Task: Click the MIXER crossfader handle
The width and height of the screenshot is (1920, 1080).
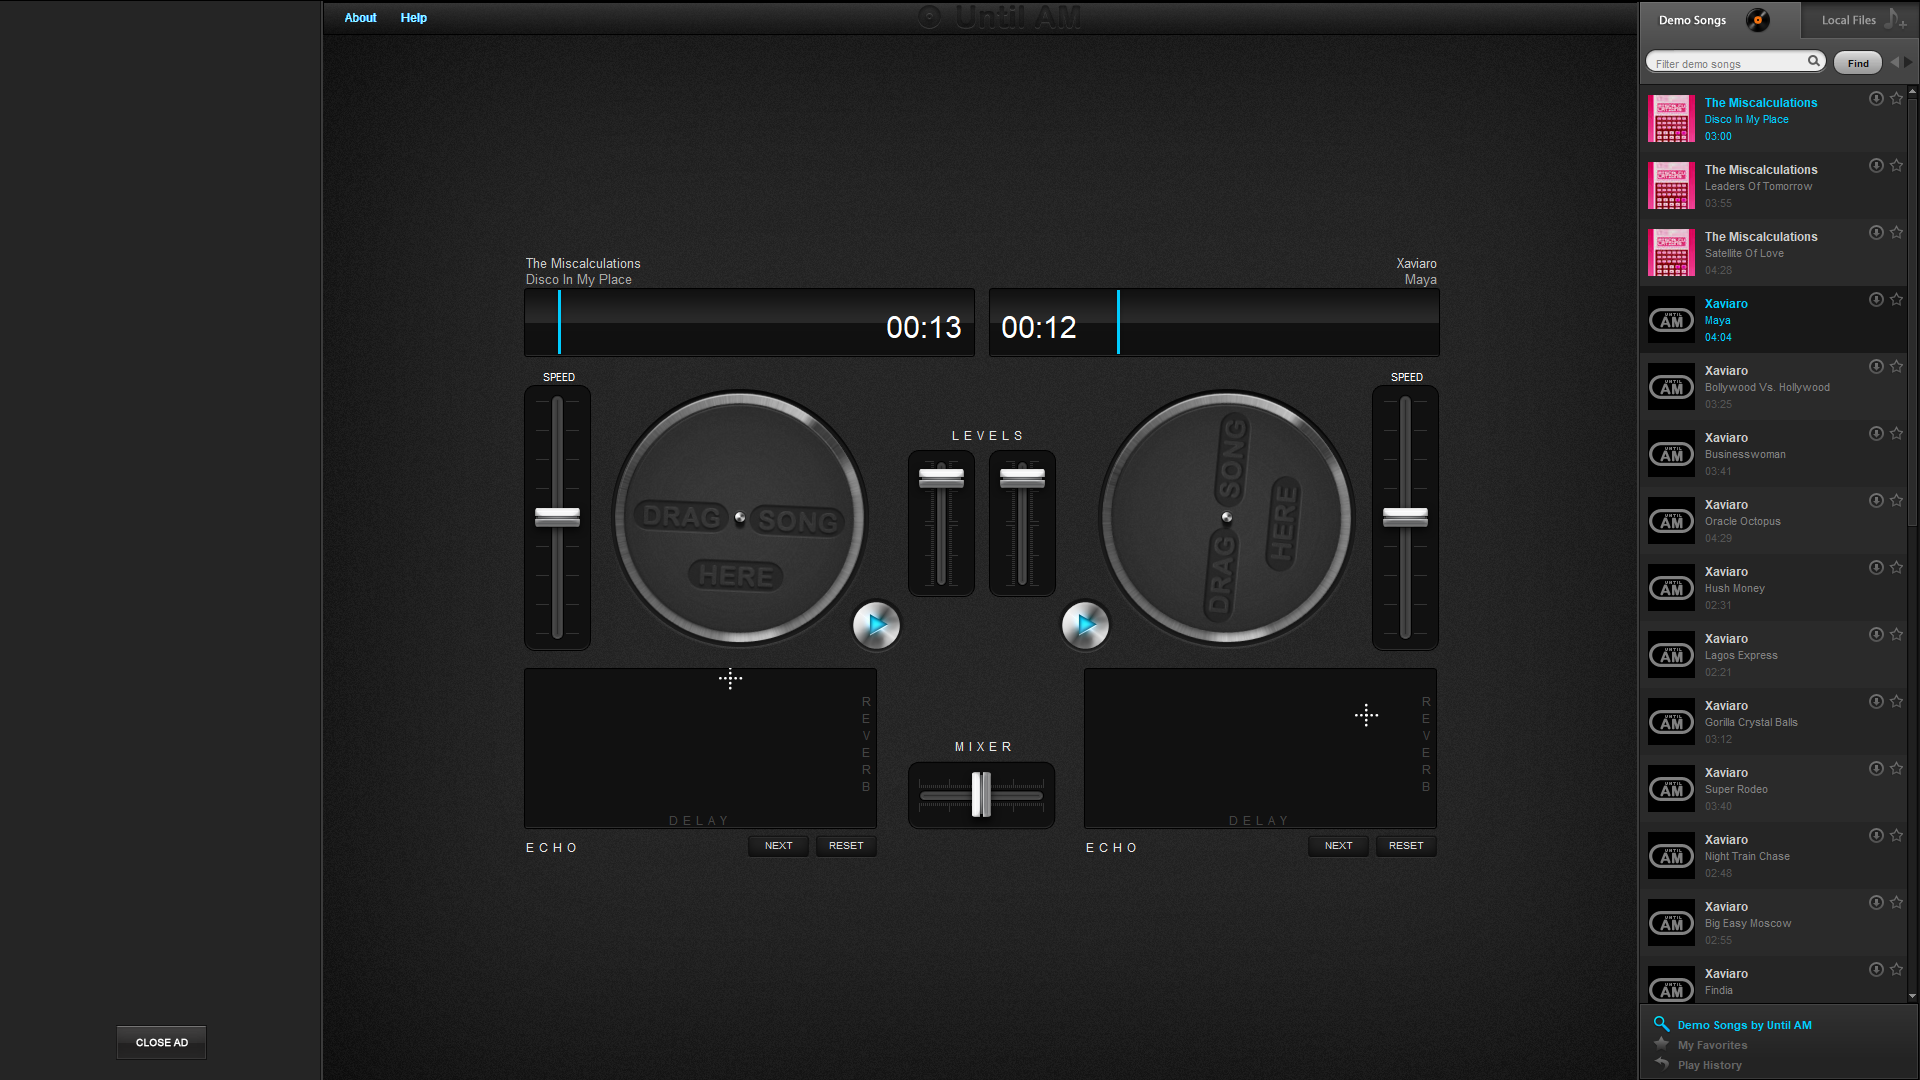Action: click(x=981, y=795)
